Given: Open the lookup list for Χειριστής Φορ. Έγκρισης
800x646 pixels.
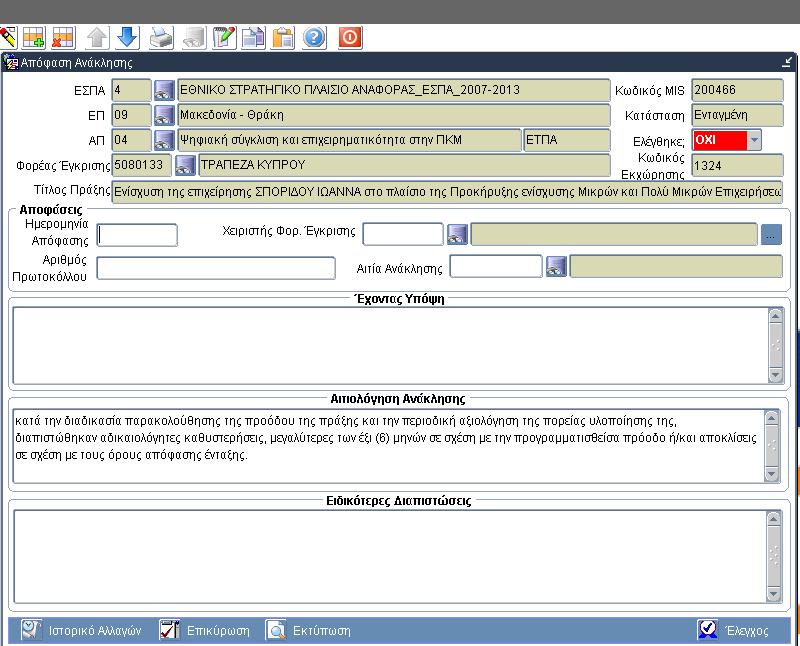Looking at the screenshot, I should pos(457,235).
